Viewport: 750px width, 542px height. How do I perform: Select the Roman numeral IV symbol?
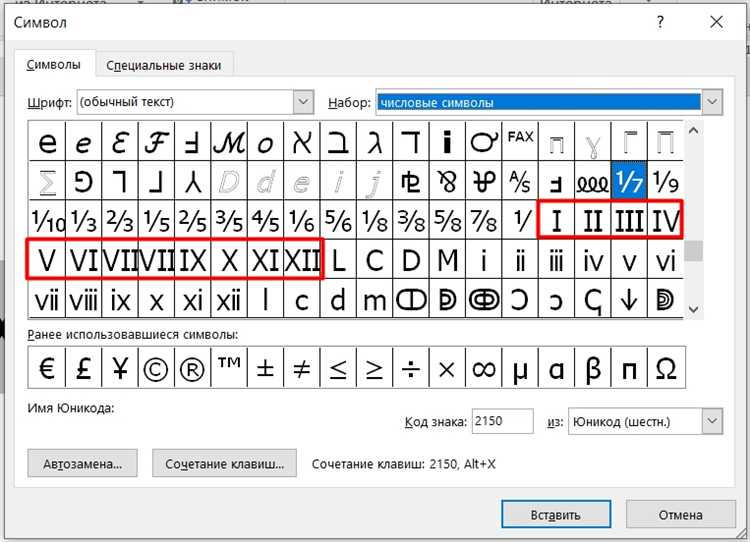[665, 221]
